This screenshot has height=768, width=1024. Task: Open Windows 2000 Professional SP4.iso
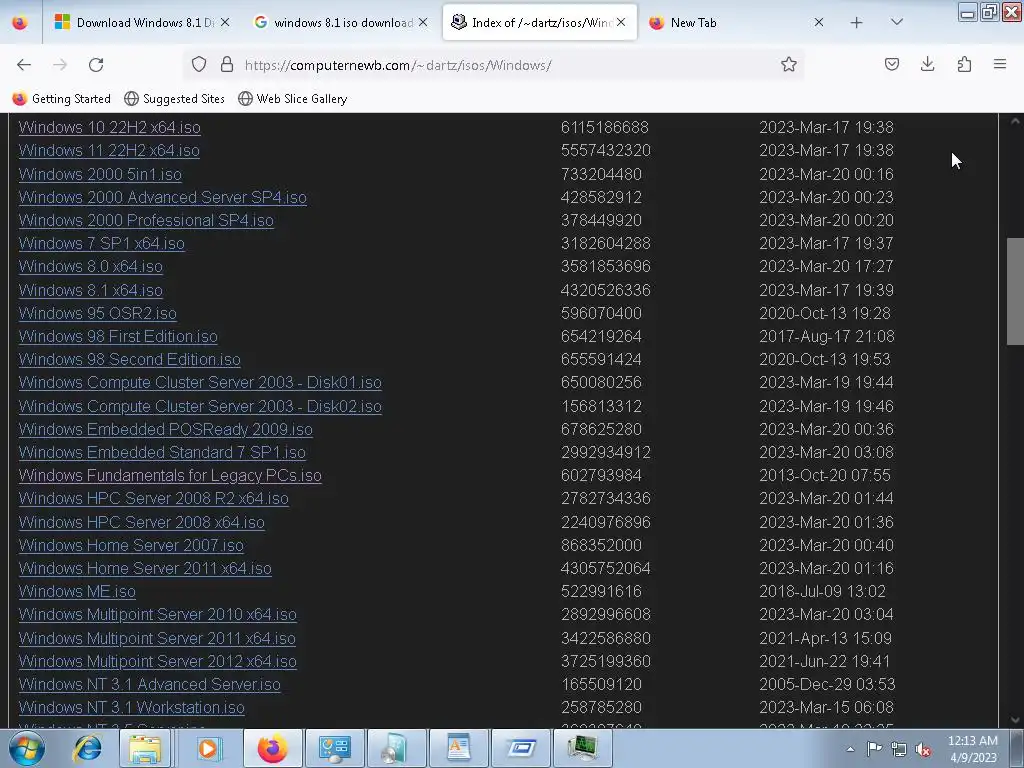tap(146, 220)
